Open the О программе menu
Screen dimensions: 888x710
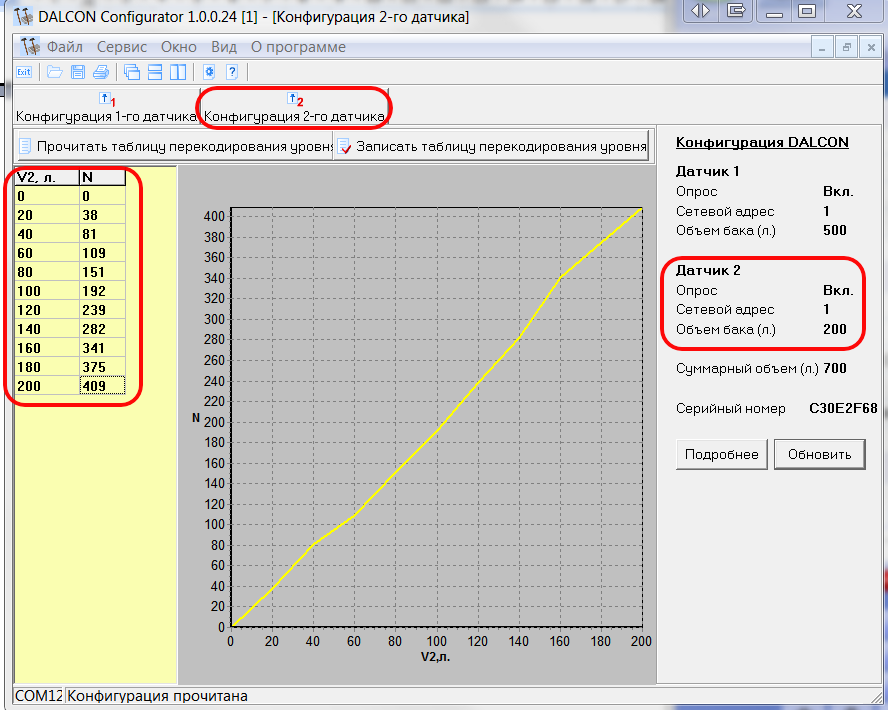point(298,47)
